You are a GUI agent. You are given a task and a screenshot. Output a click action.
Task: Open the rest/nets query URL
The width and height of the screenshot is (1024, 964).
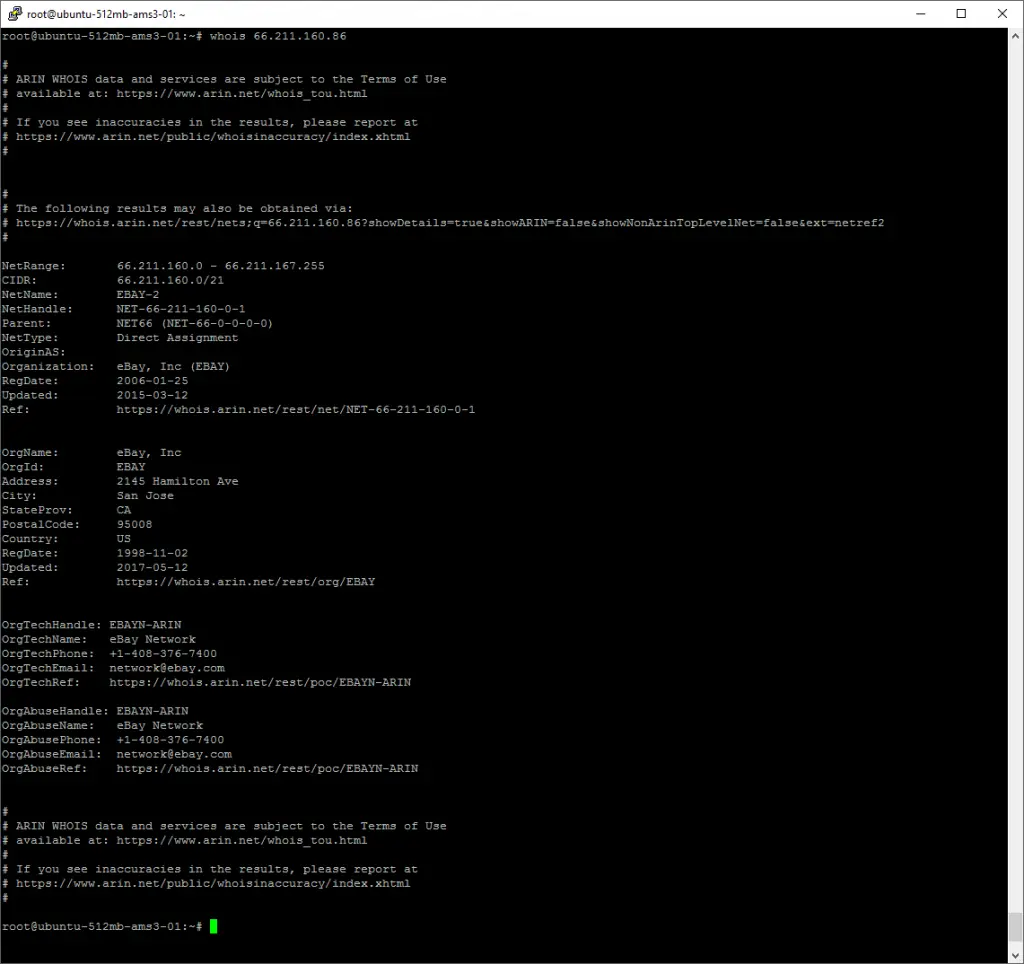point(450,222)
